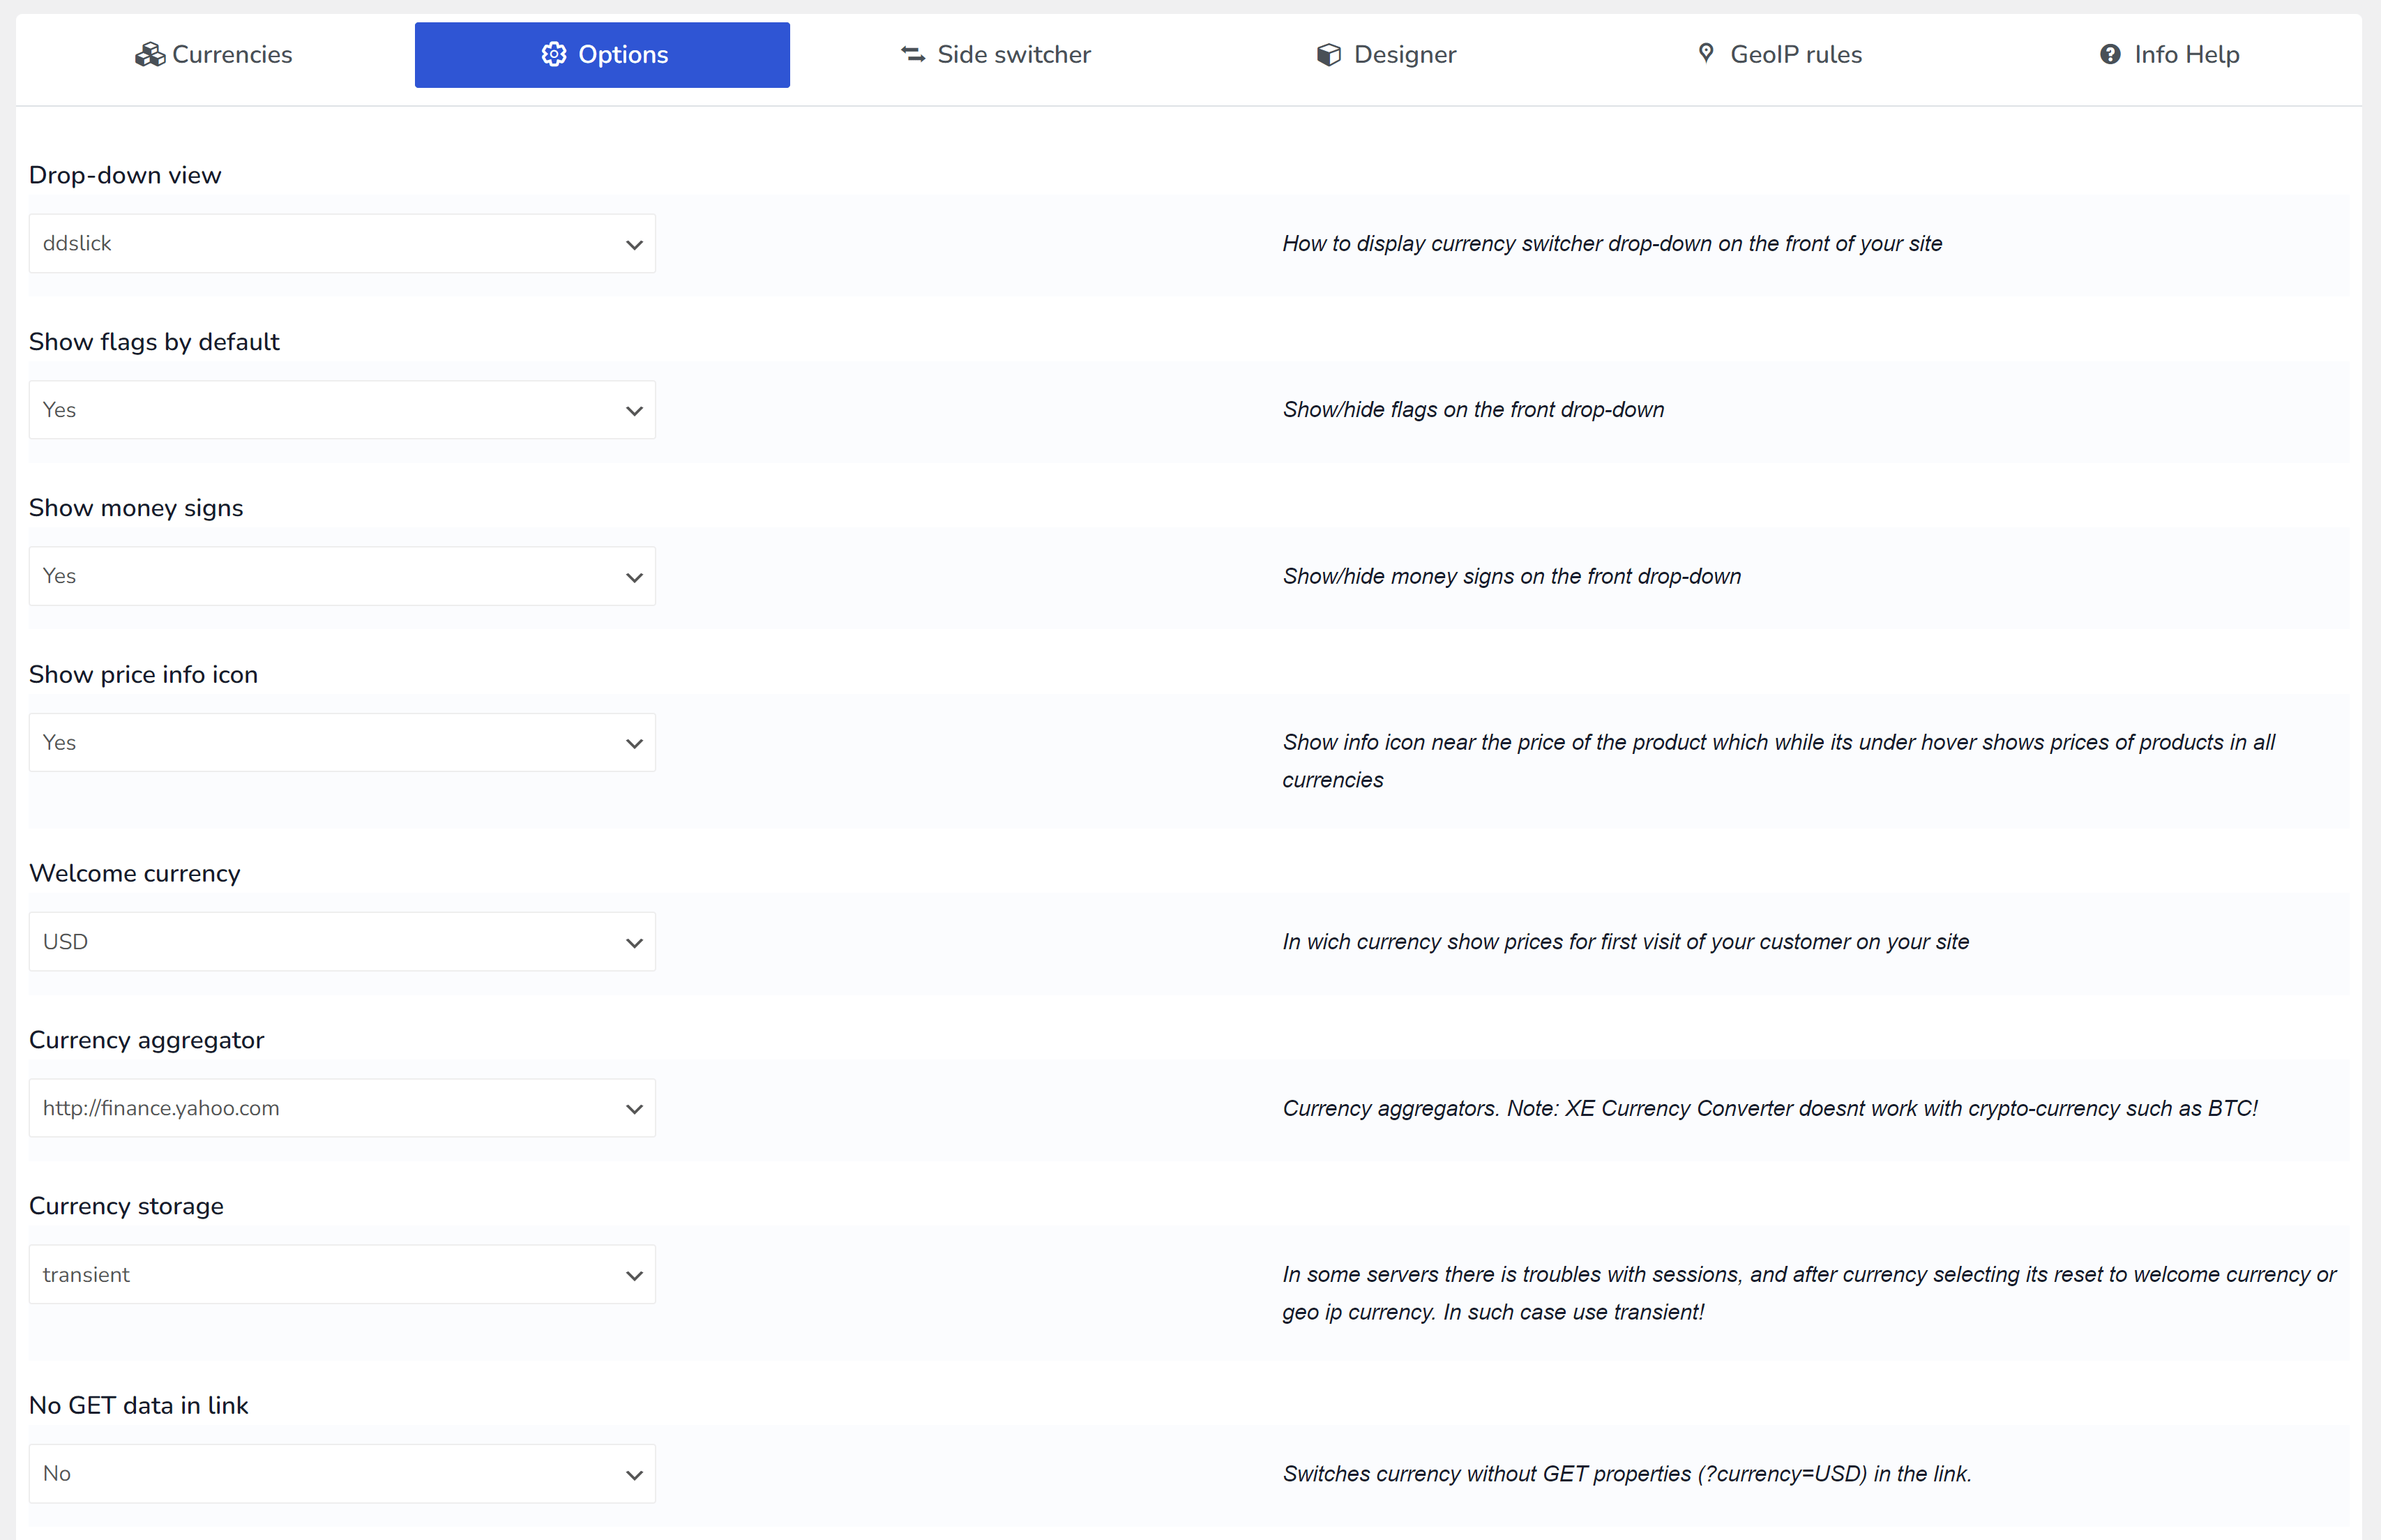Open the Welcome currency dropdown showing USD
Image resolution: width=2381 pixels, height=1540 pixels.
pyautogui.click(x=342, y=942)
